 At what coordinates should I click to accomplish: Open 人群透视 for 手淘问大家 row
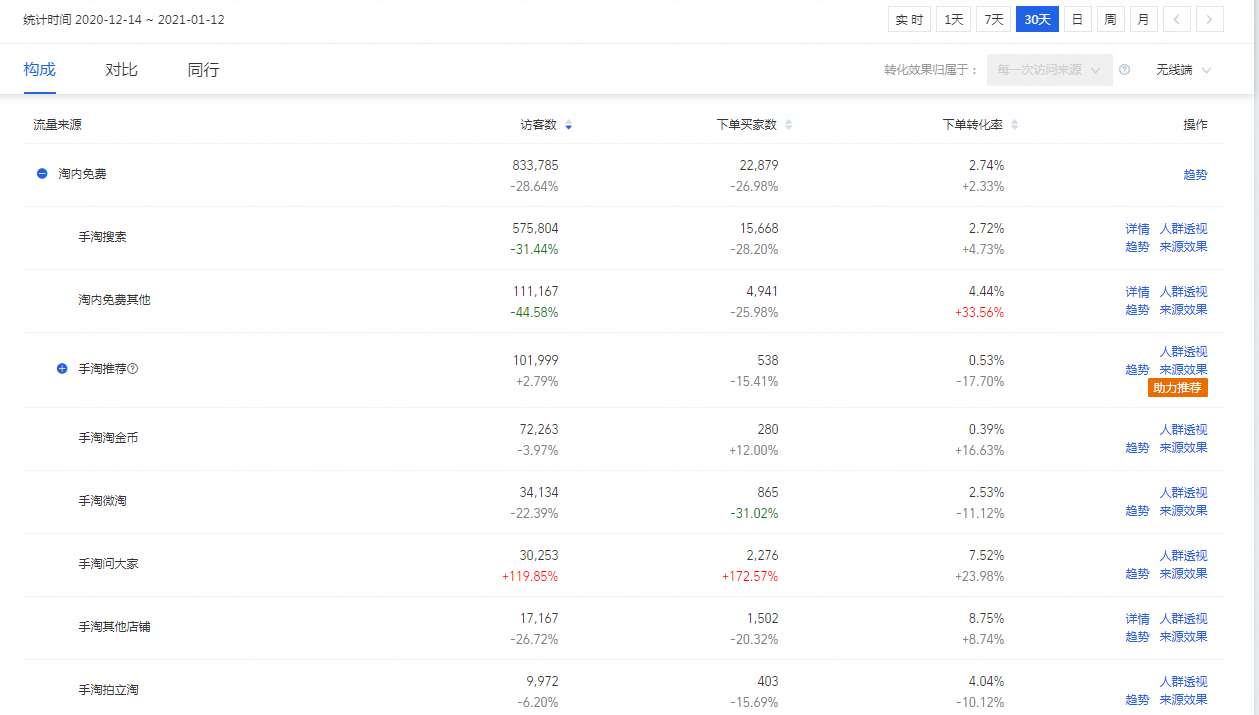pos(1183,556)
